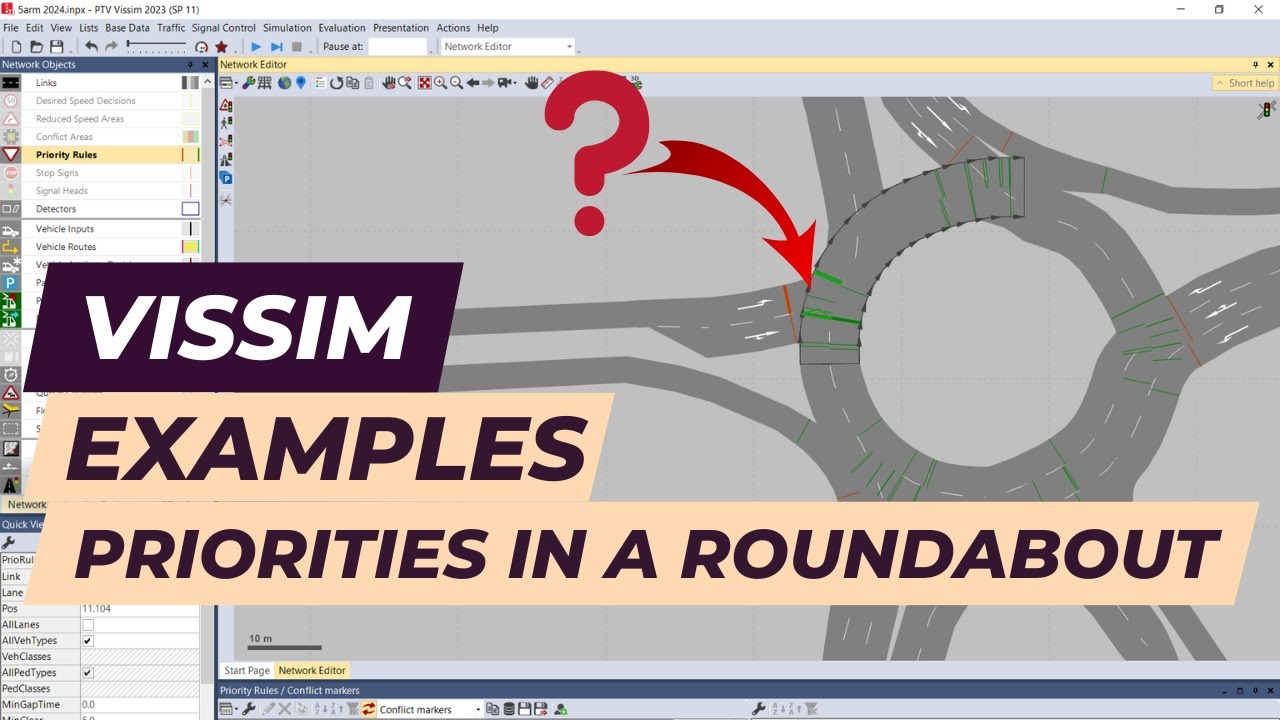The width and height of the screenshot is (1280, 720).
Task: Select the Vehicle Routes yellow arrow icon
Action: (11, 247)
